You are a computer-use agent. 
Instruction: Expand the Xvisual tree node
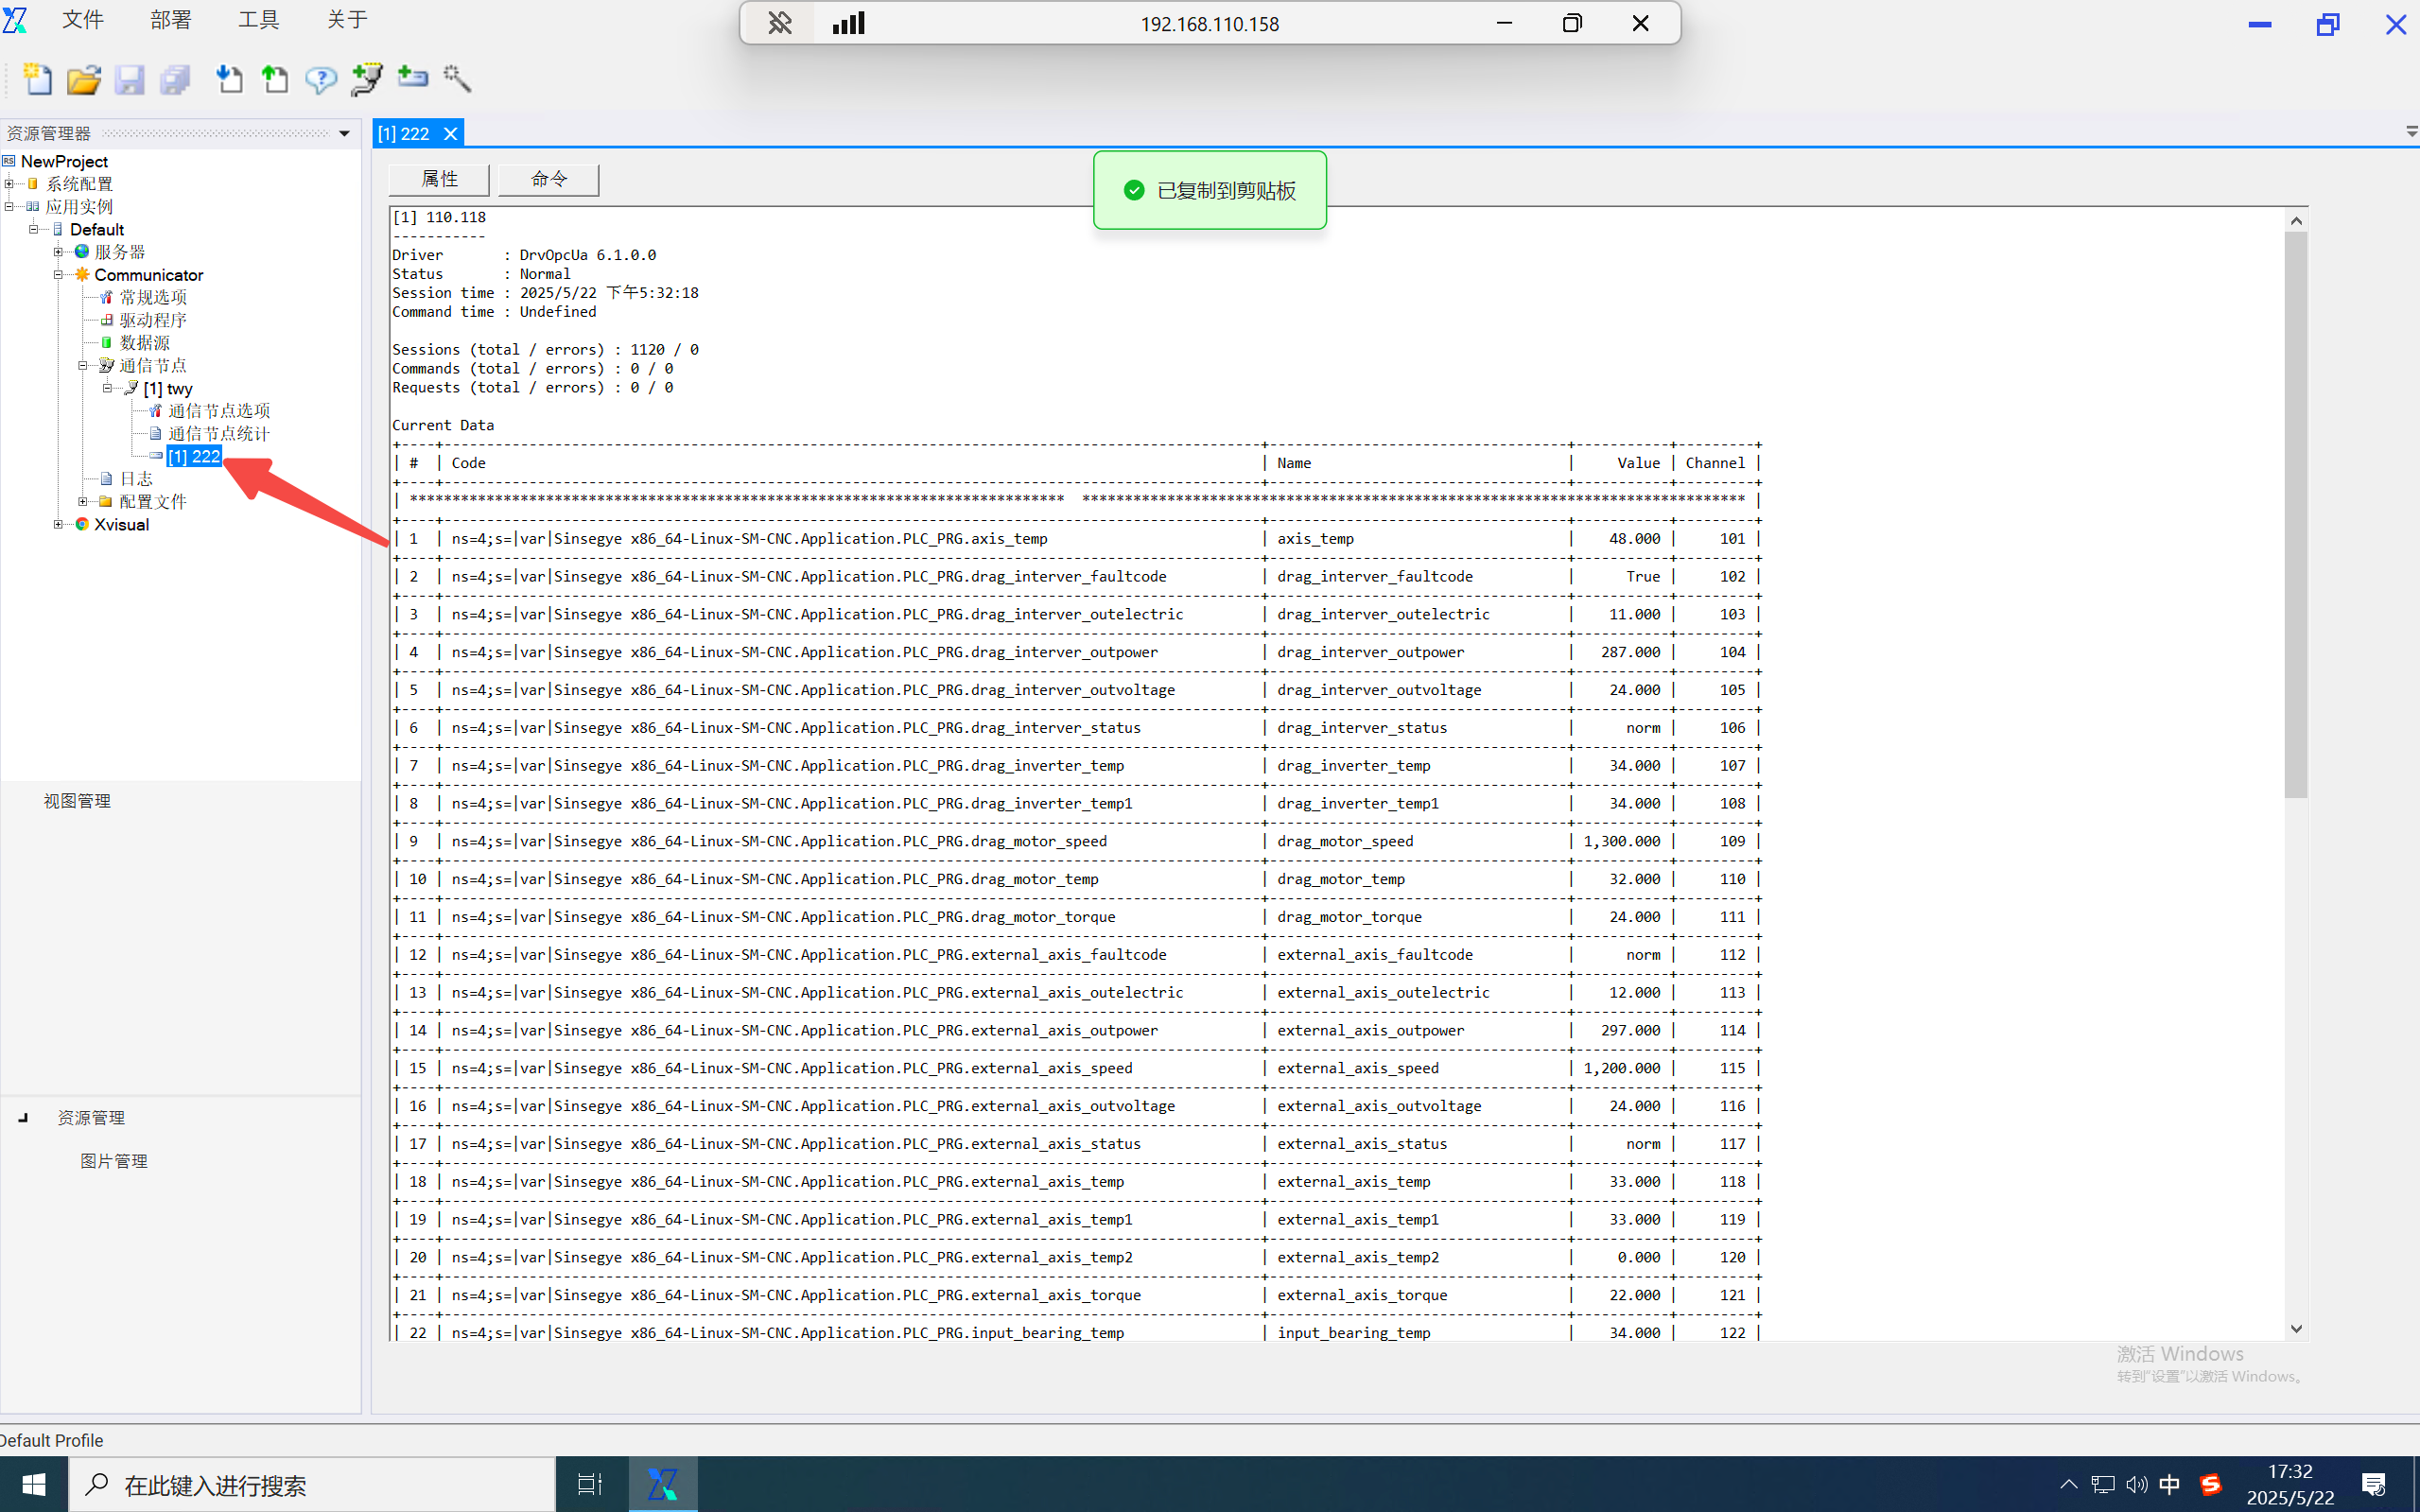coord(58,524)
